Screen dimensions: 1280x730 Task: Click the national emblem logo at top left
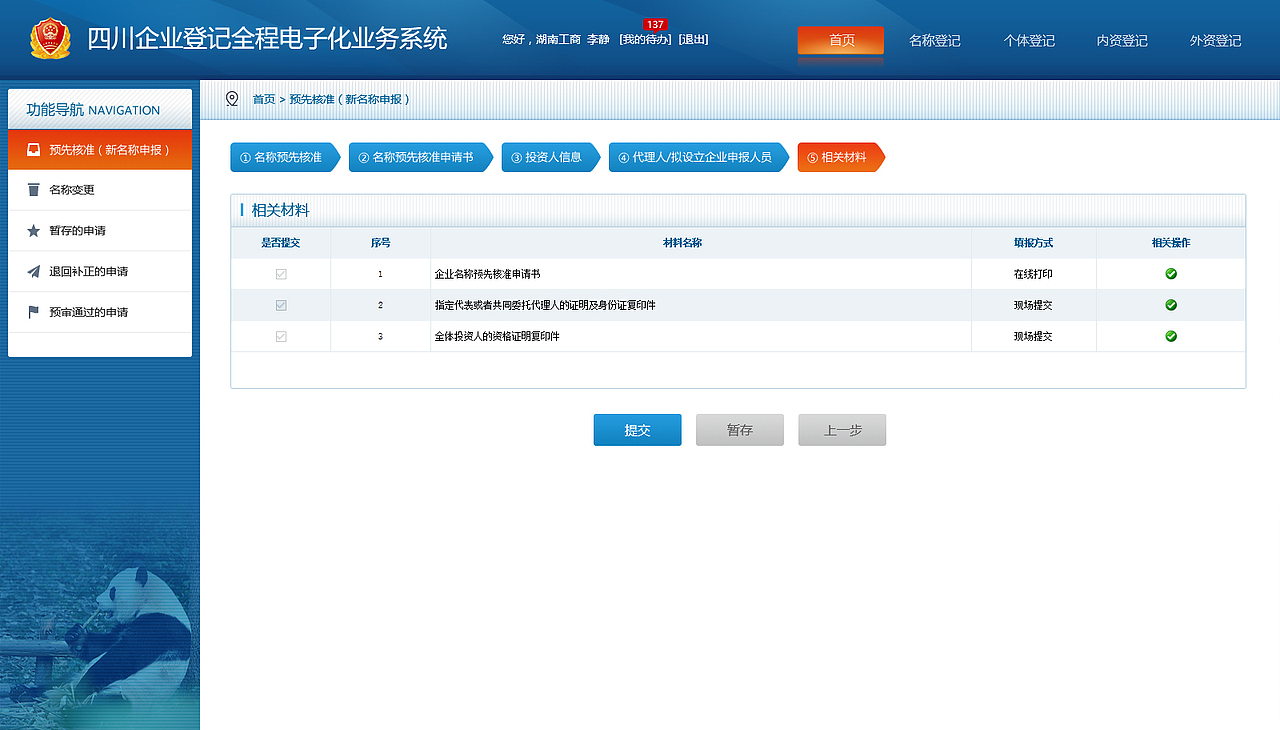pos(52,39)
